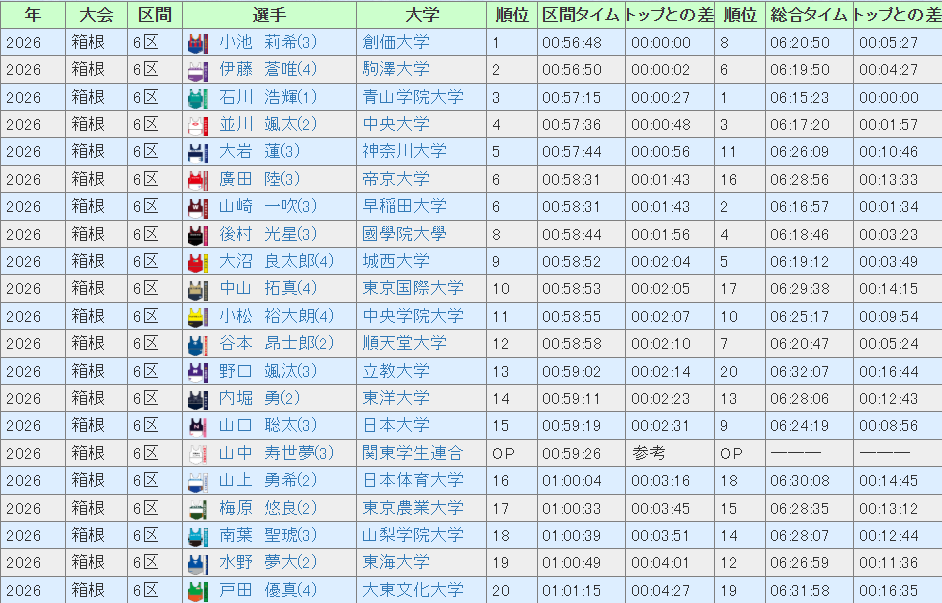Click the uniform icon next to 山口 聡太
Screen dimensions: 942x603
(197, 426)
